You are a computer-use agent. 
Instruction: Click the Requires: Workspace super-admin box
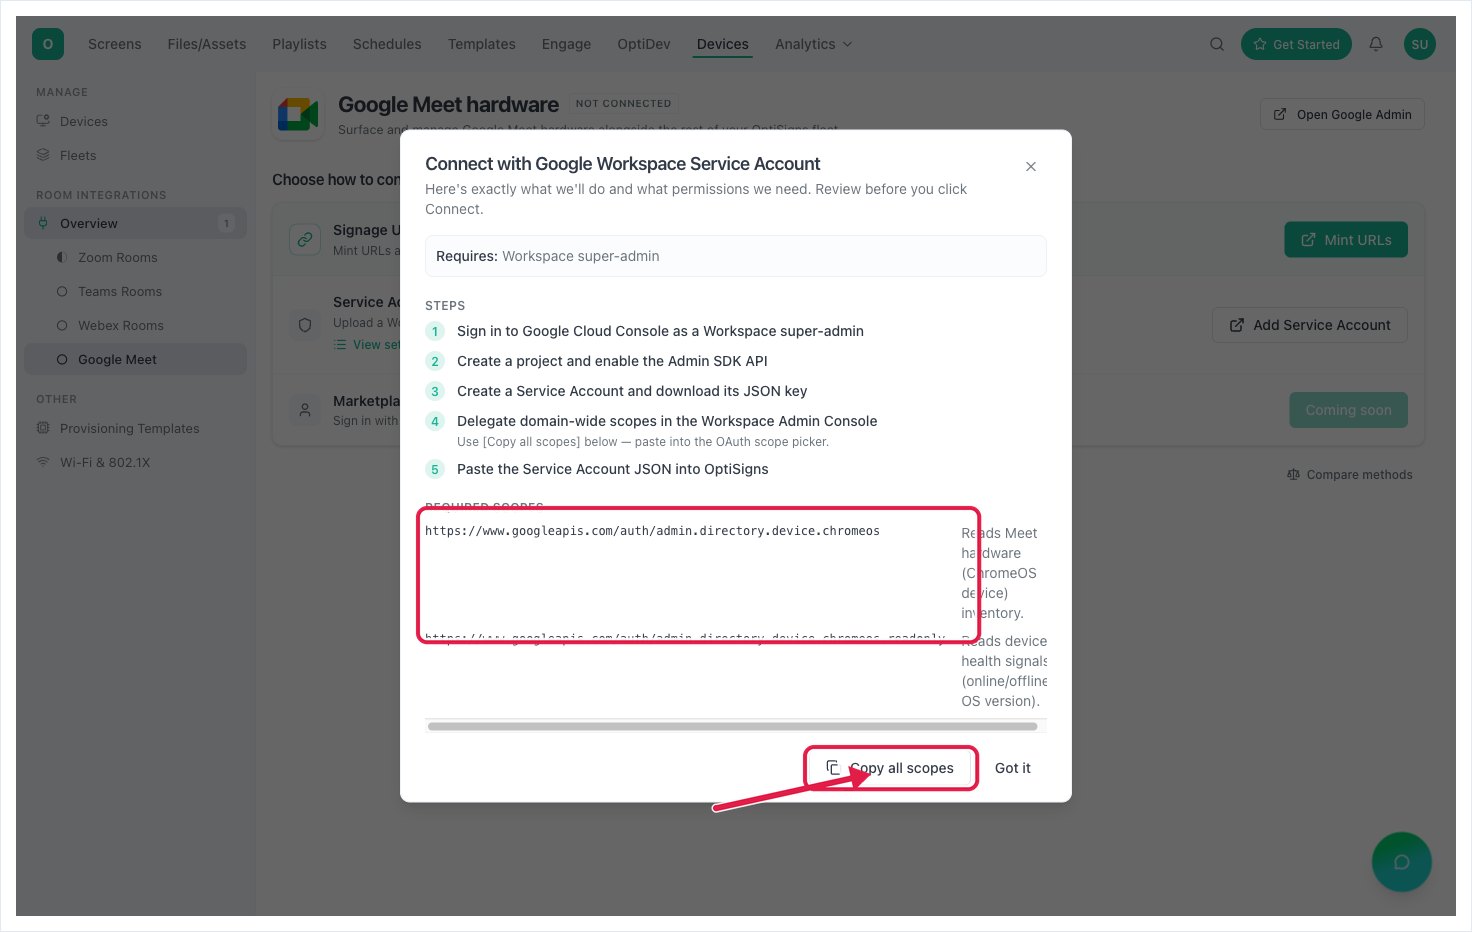coord(736,256)
